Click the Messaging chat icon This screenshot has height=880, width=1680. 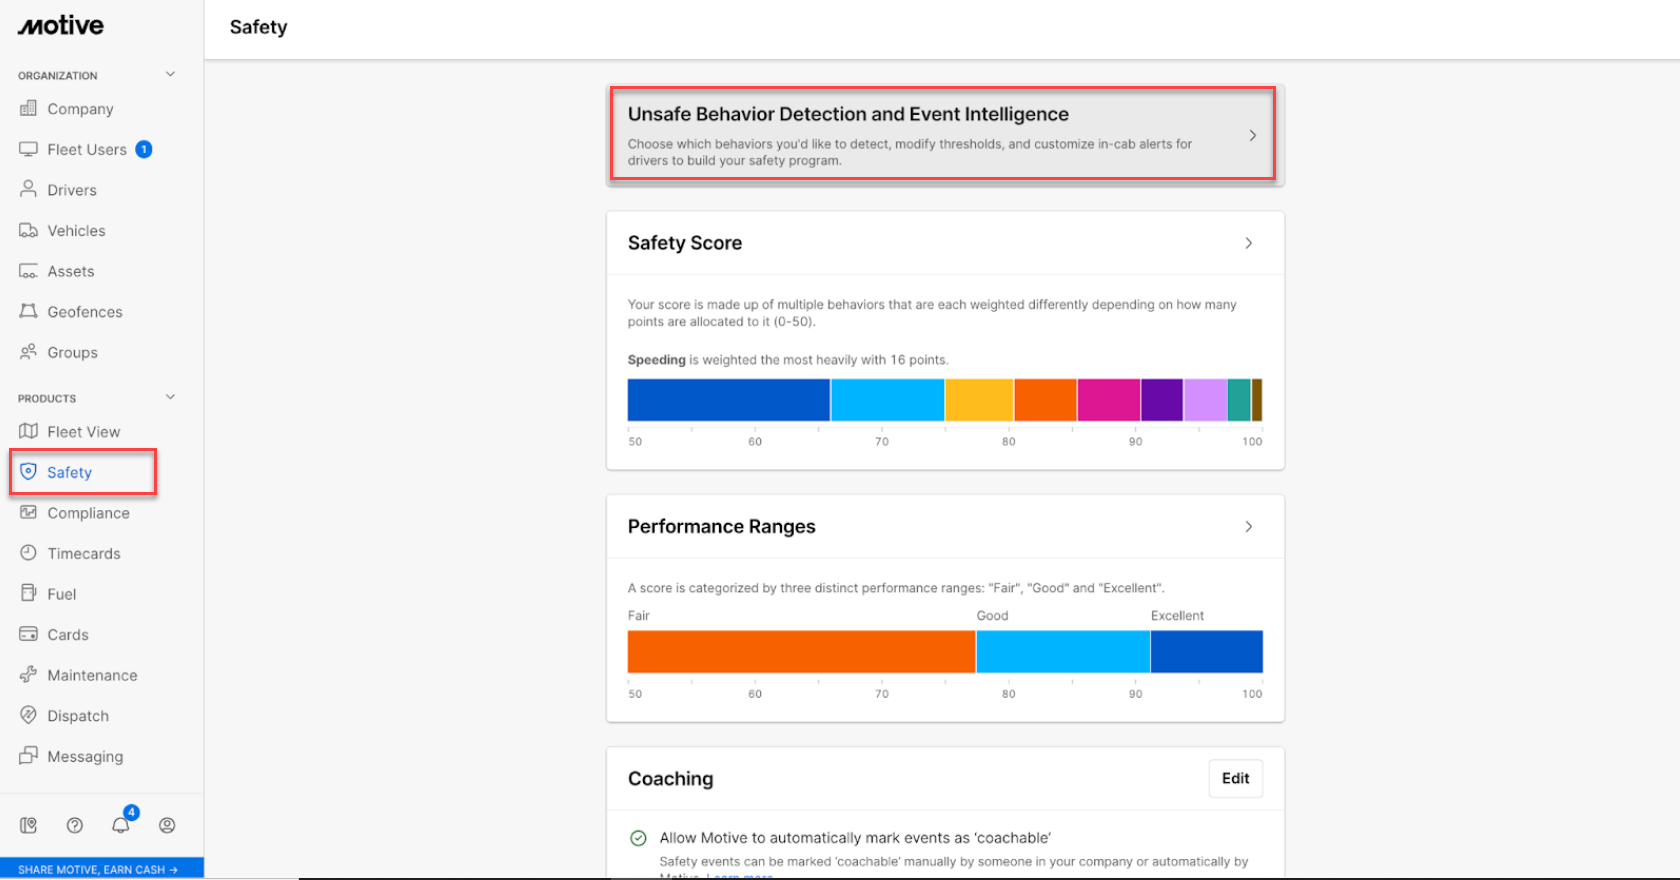coord(28,756)
